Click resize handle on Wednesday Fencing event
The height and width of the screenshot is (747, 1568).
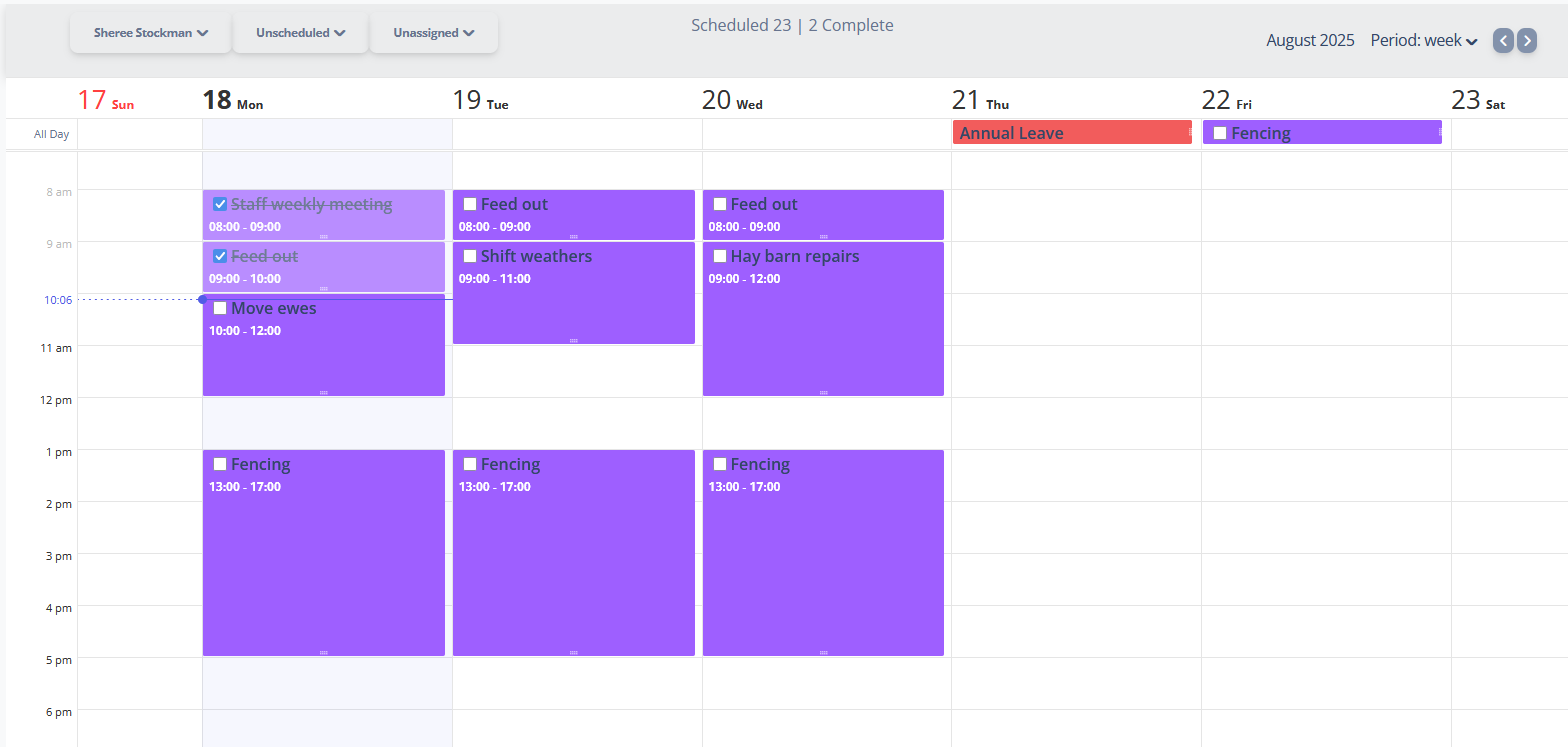(x=823, y=652)
